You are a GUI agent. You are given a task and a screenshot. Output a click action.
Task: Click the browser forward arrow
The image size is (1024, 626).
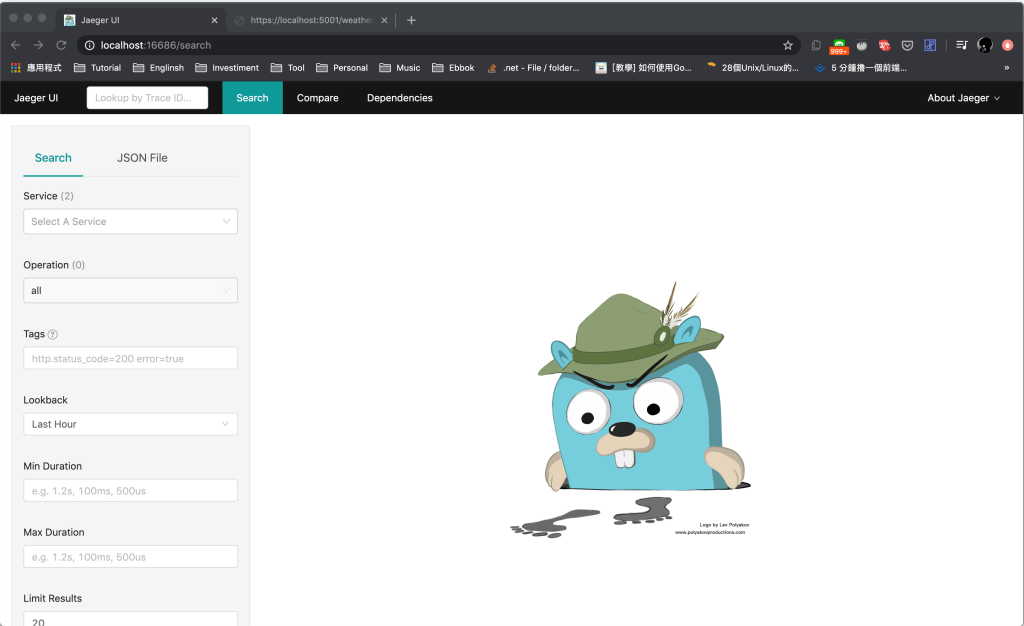coord(39,45)
